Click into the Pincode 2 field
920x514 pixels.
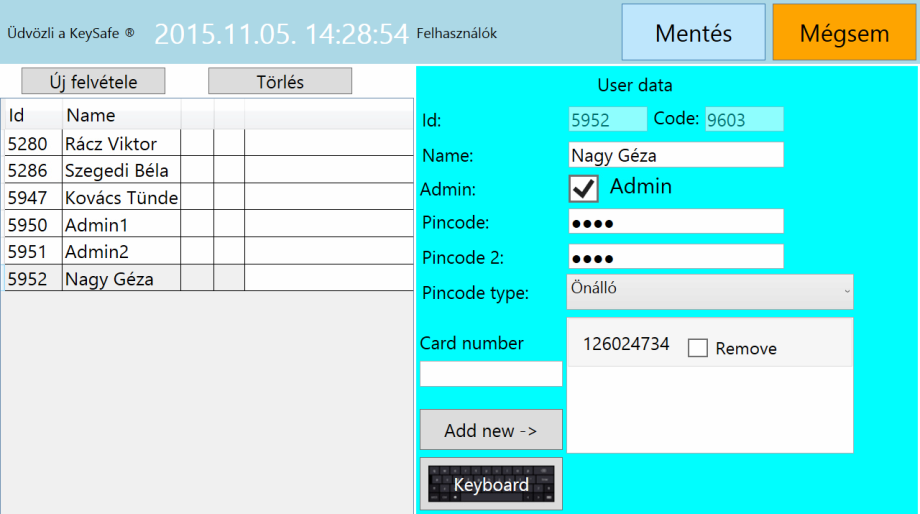(676, 256)
